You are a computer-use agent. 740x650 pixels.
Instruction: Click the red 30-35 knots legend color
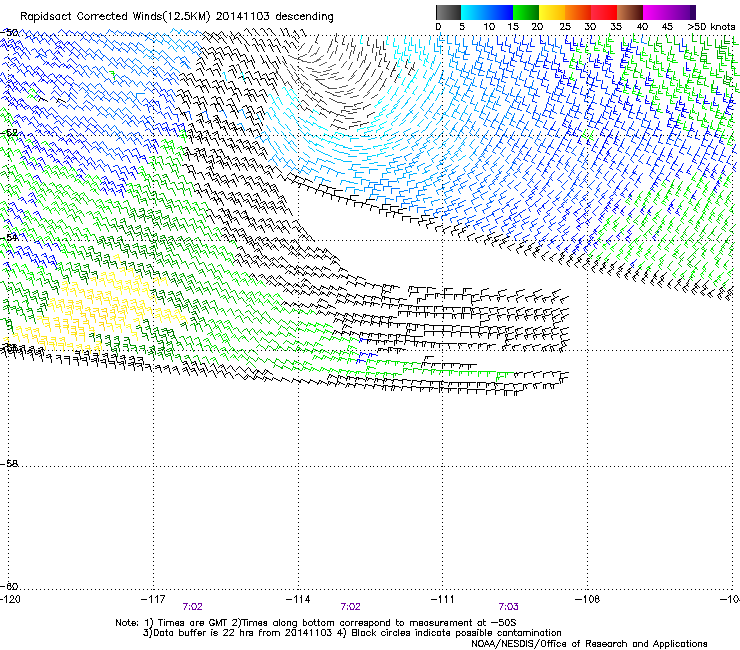pos(604,12)
